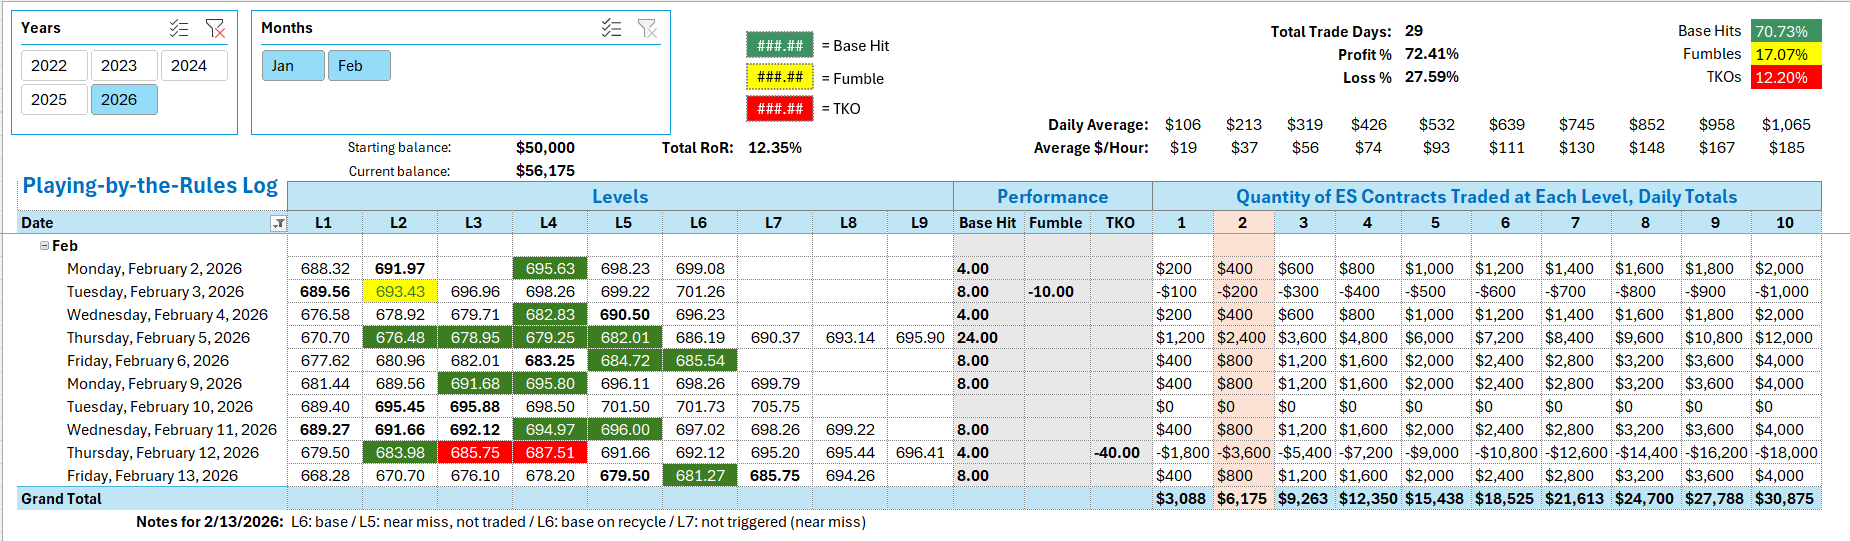
Task: Select the highlighted contract quantity 2 header
Action: point(1242,223)
